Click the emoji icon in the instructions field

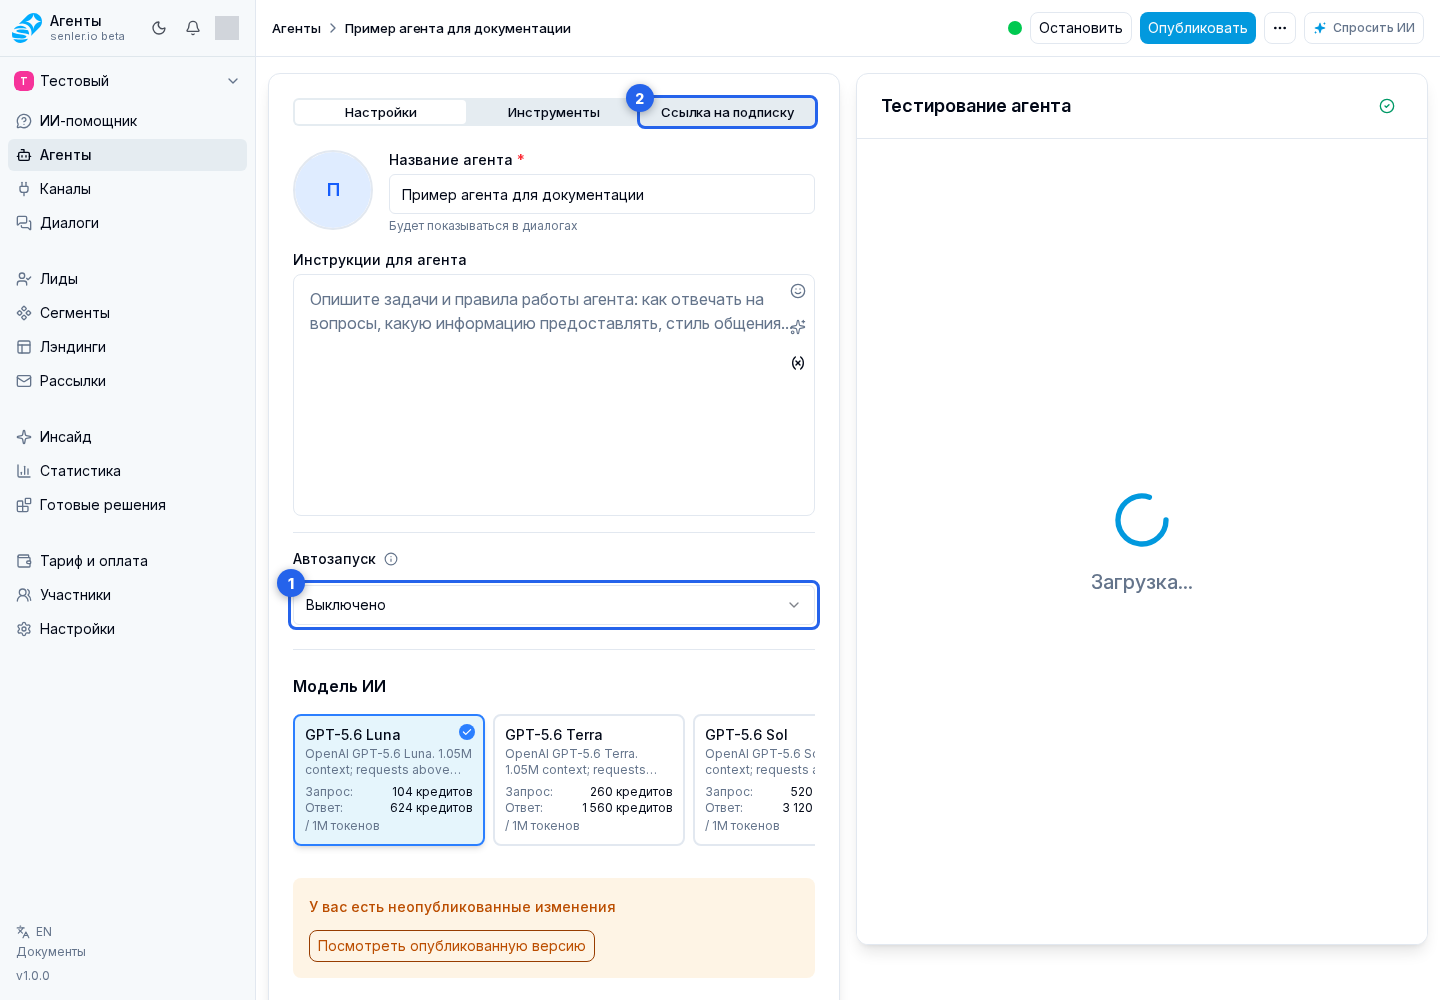coord(798,291)
